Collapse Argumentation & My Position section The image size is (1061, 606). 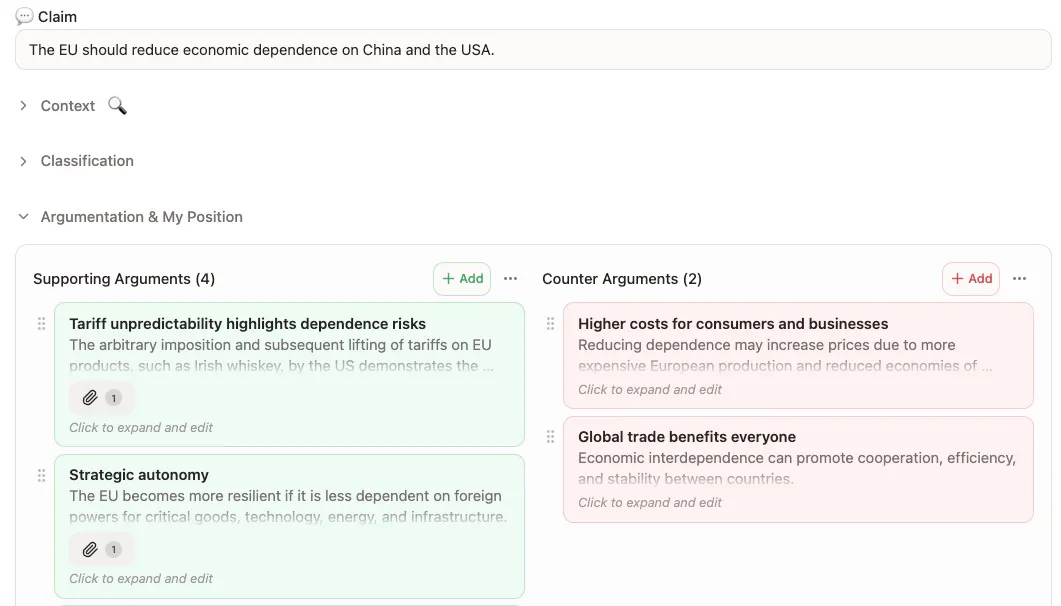coord(24,216)
